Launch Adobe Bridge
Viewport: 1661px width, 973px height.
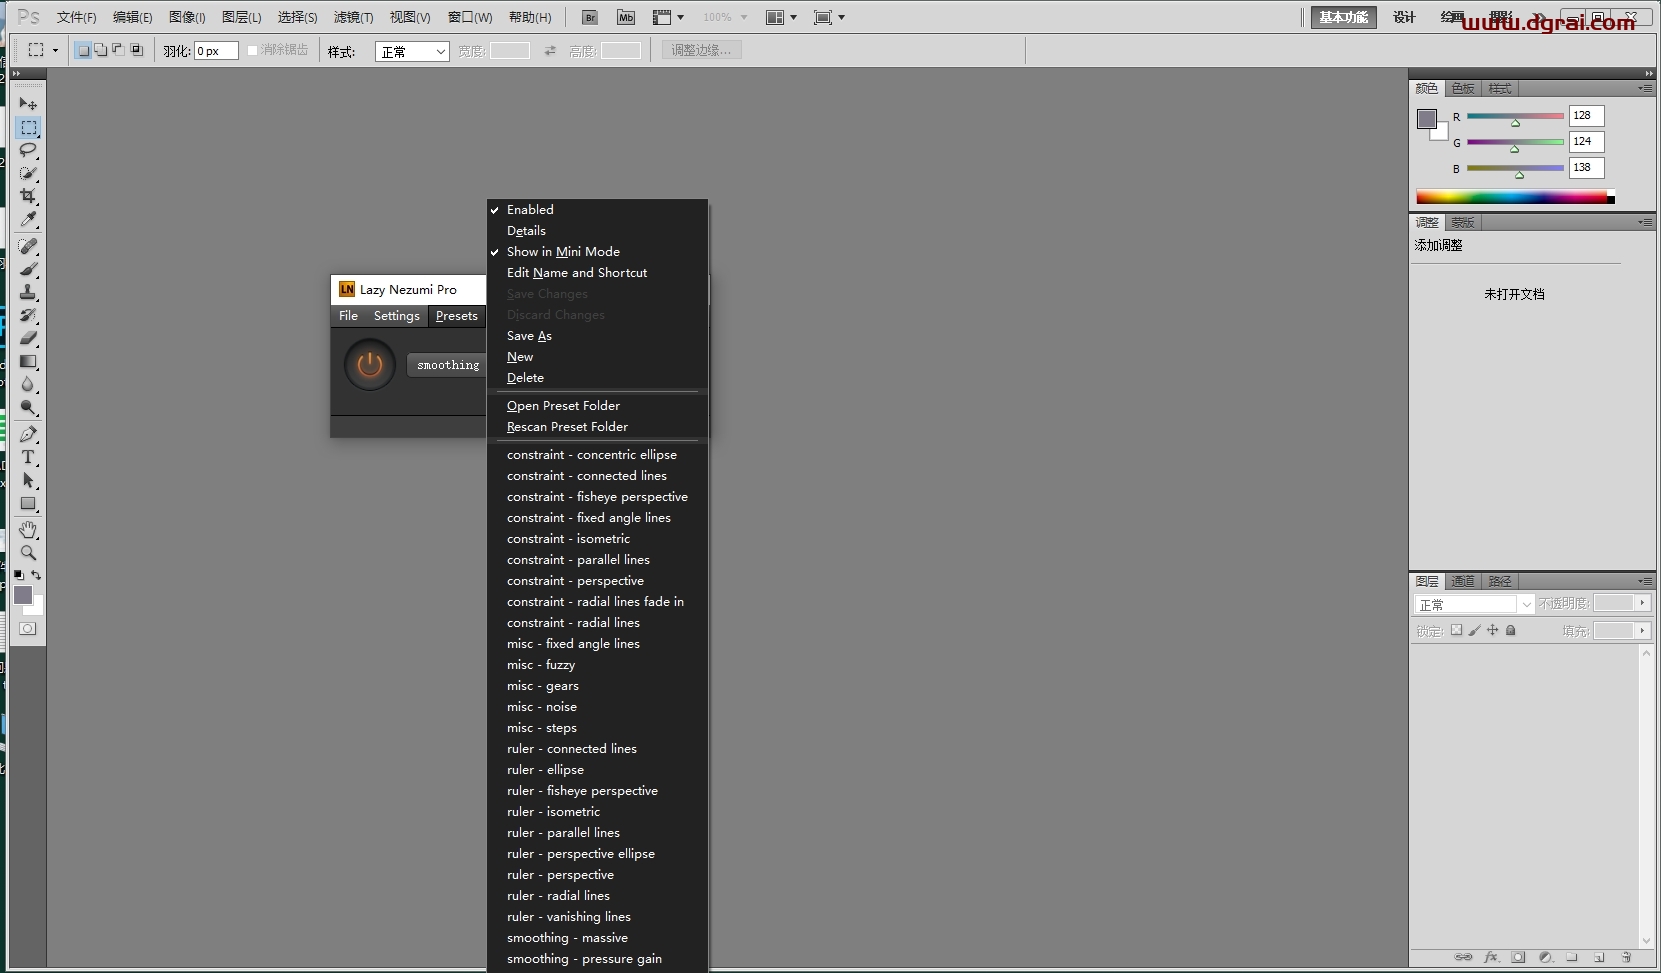(590, 17)
